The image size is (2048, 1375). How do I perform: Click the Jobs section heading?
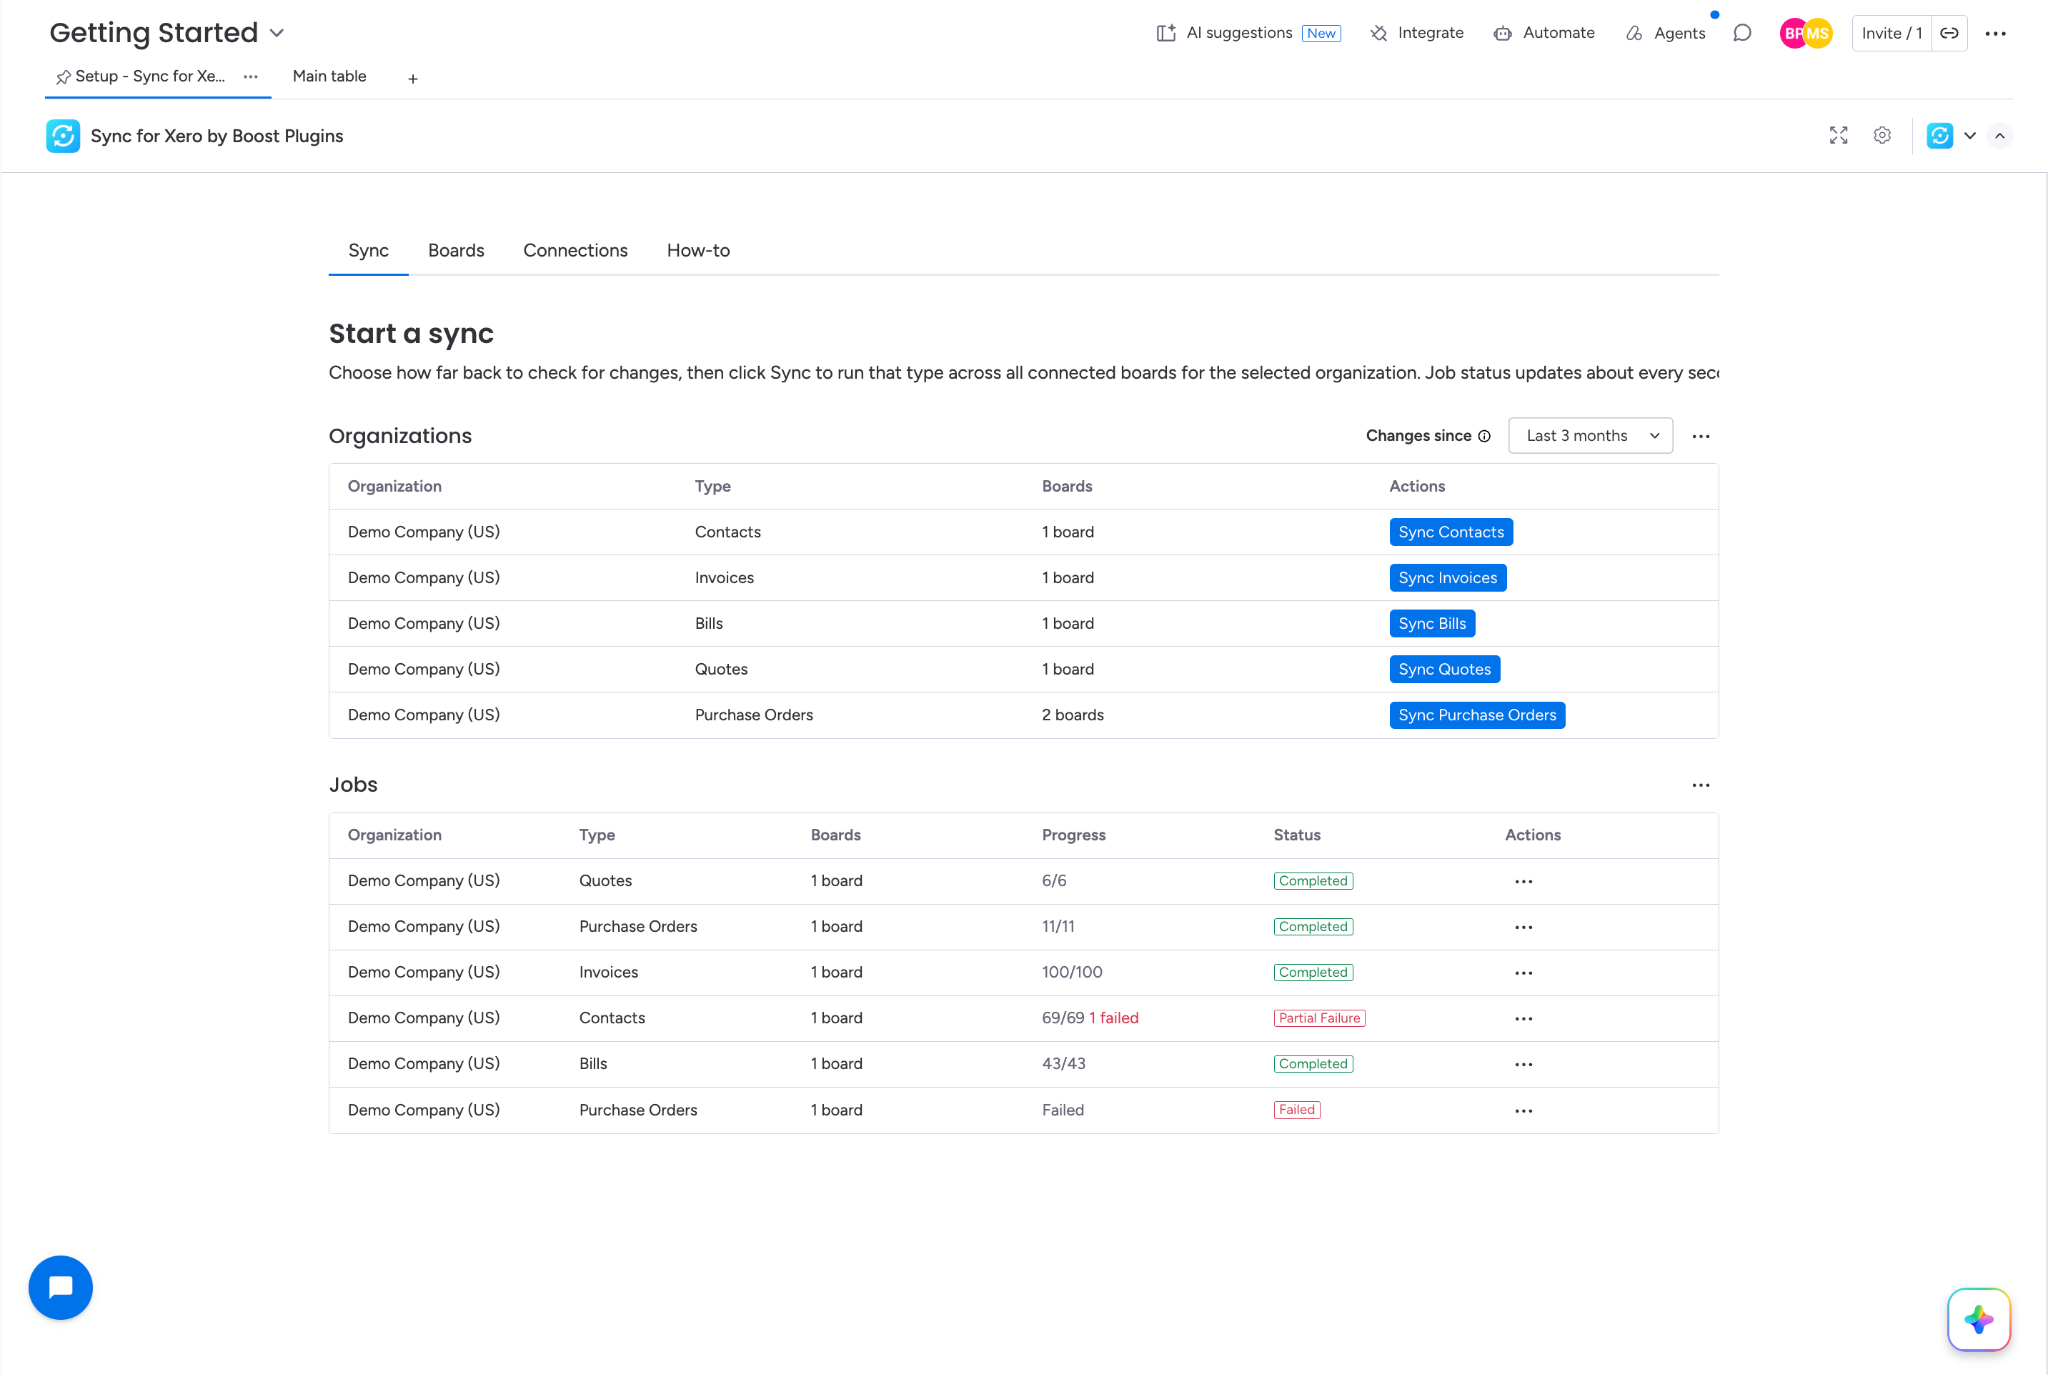(x=353, y=785)
